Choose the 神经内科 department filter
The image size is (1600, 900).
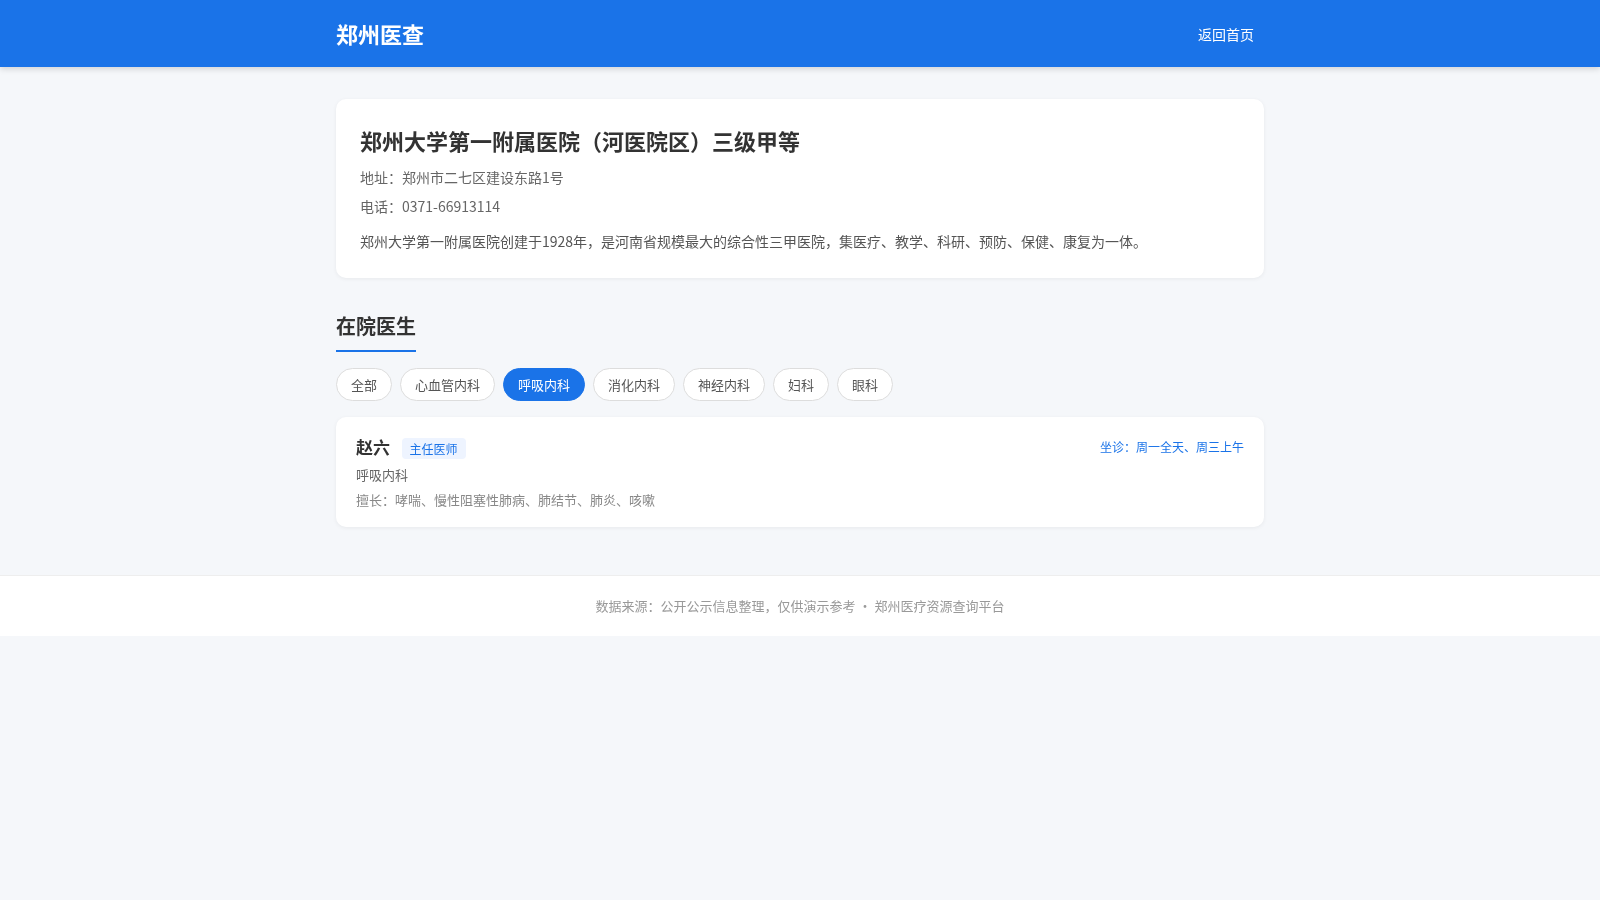click(724, 385)
